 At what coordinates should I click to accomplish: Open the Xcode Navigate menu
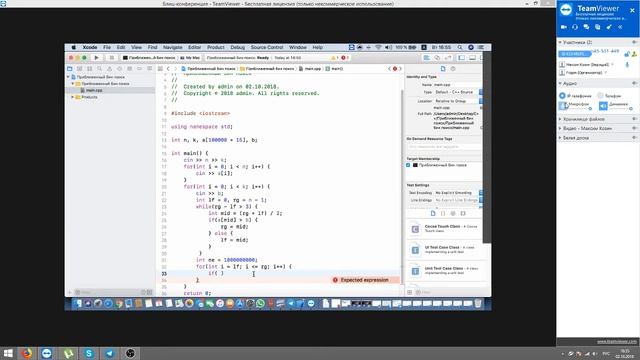click(173, 47)
